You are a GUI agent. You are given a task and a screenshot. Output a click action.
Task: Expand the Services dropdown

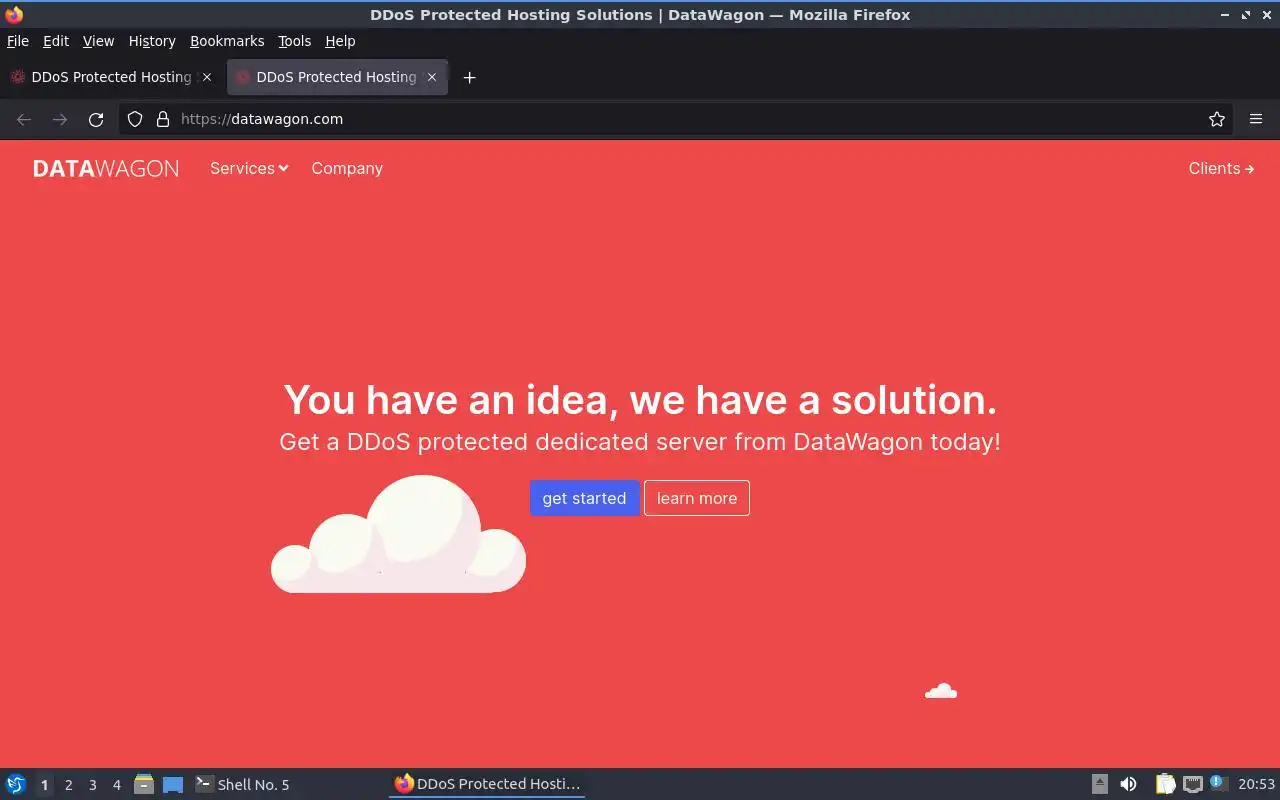click(x=249, y=168)
